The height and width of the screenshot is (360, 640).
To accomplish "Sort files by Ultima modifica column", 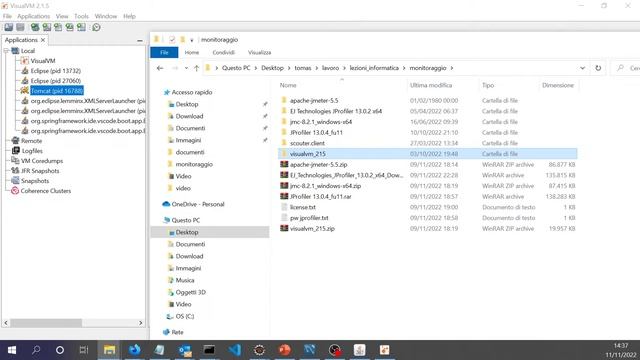I will [x=431, y=85].
